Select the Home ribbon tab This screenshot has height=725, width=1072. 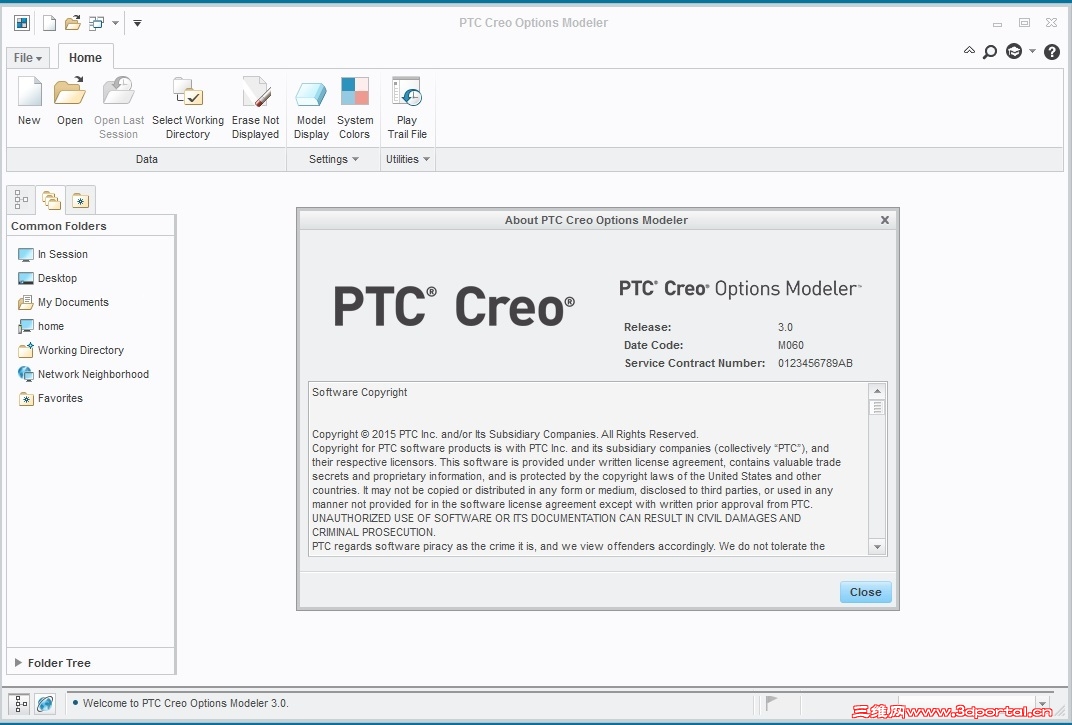[x=85, y=57]
